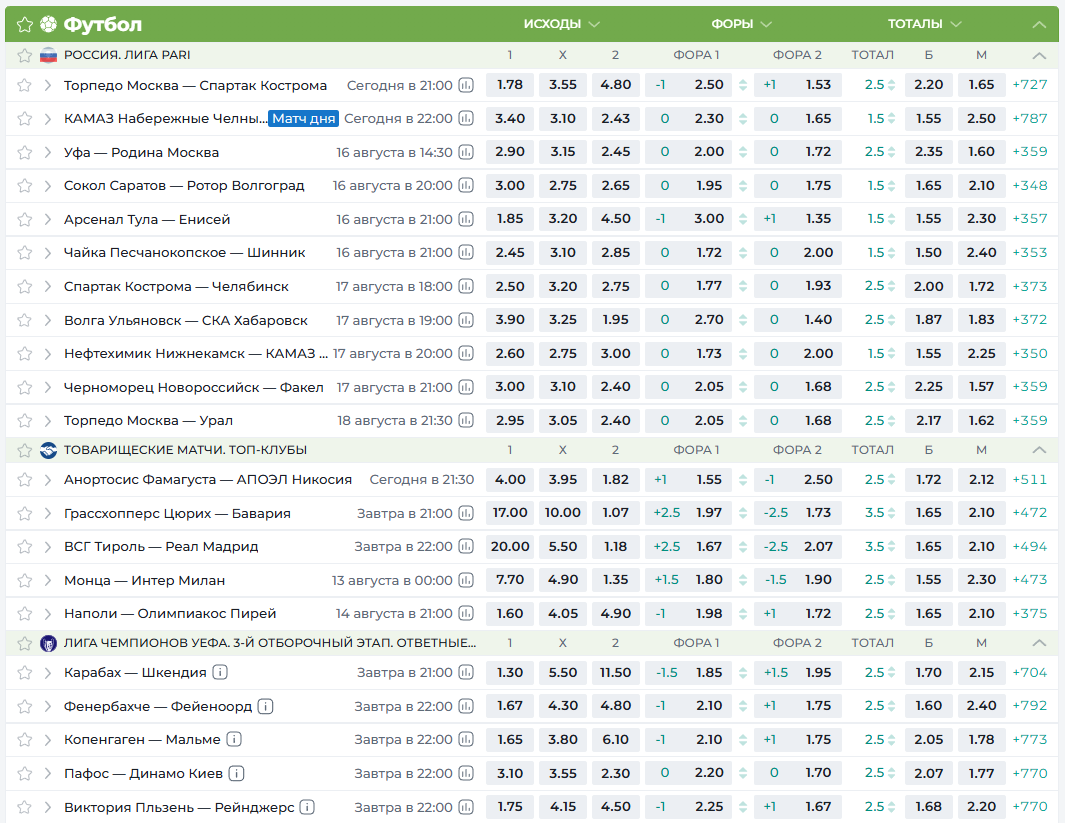Open statistics icon for Монца — Интер Милан
Viewport: 1065px width, 823px height.
[466, 580]
